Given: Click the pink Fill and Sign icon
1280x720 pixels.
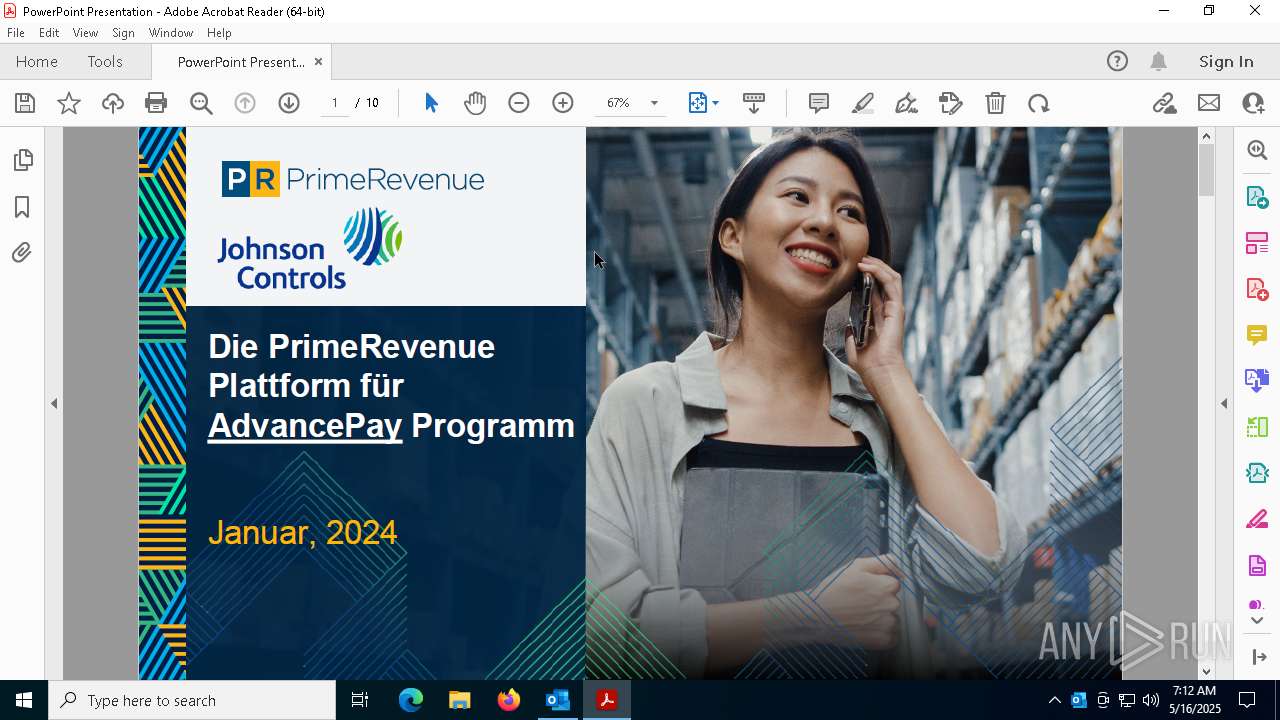Looking at the screenshot, I should [x=1257, y=520].
